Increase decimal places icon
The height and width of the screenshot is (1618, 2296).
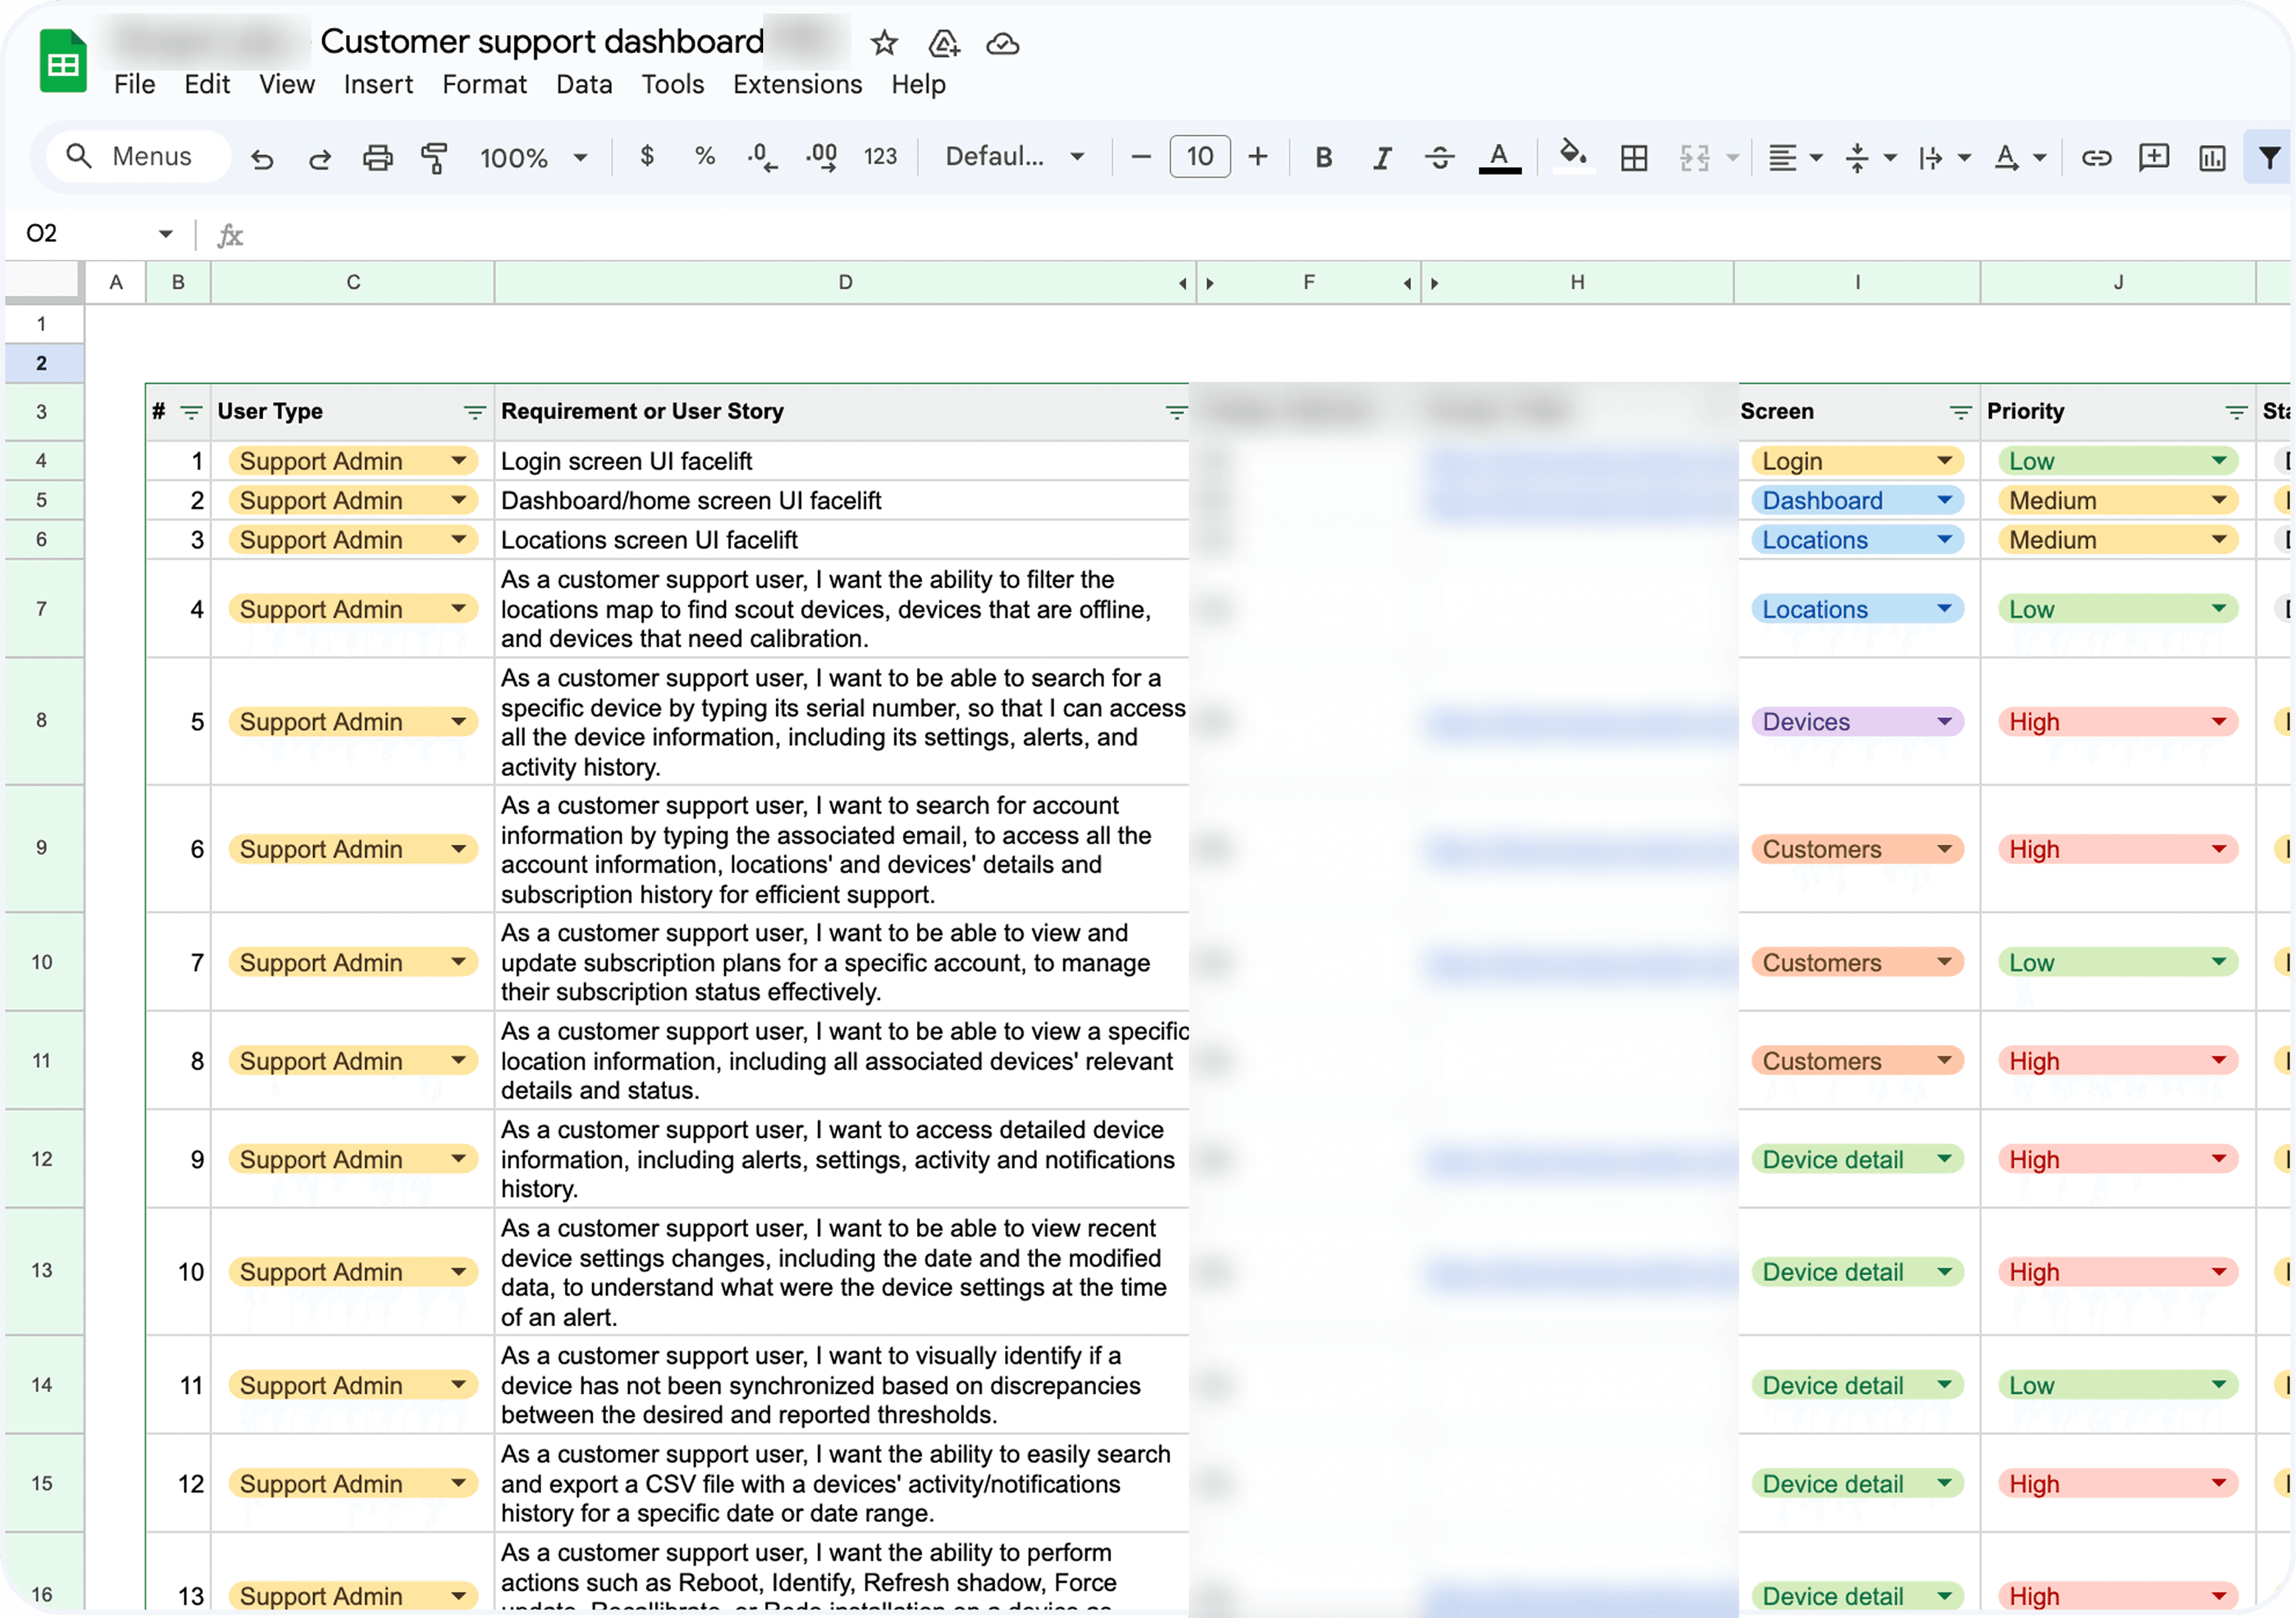point(821,157)
